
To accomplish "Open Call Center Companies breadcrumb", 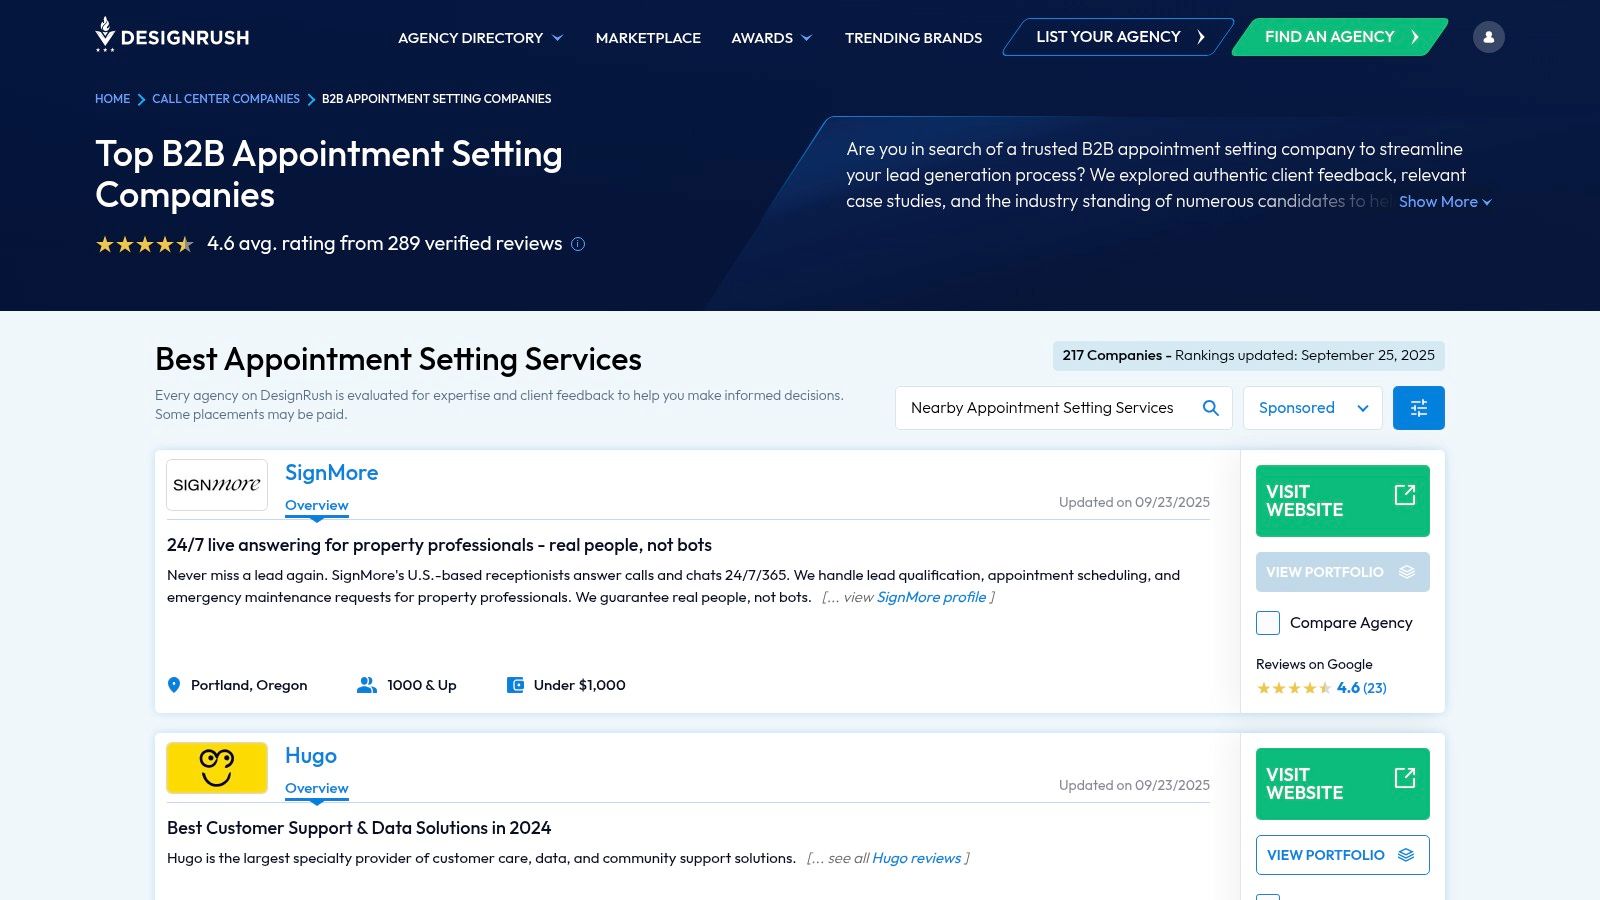I will coord(226,99).
